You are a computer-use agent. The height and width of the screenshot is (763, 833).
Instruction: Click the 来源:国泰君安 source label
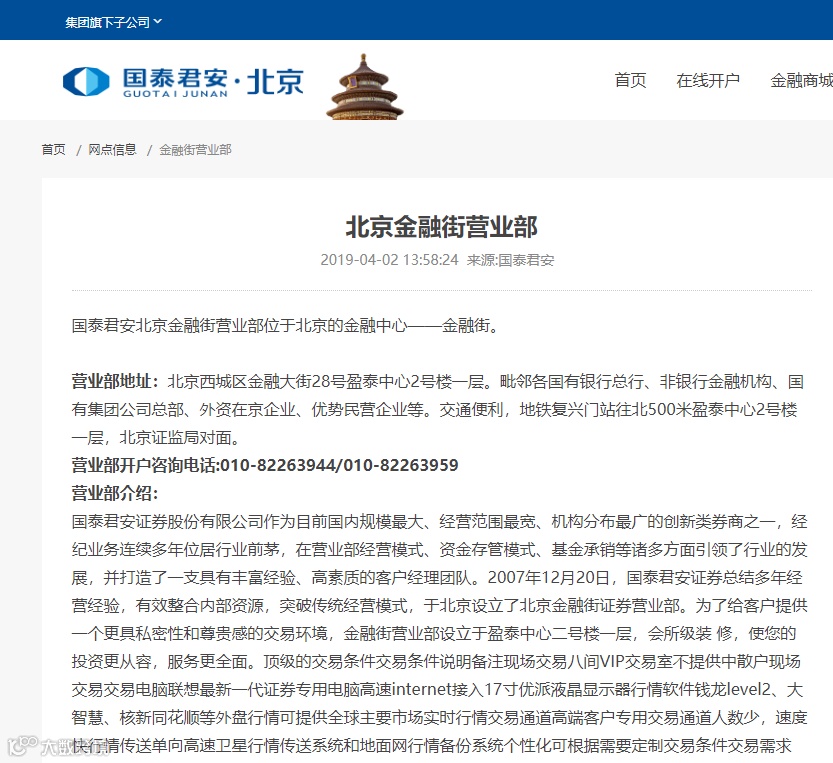(x=510, y=260)
